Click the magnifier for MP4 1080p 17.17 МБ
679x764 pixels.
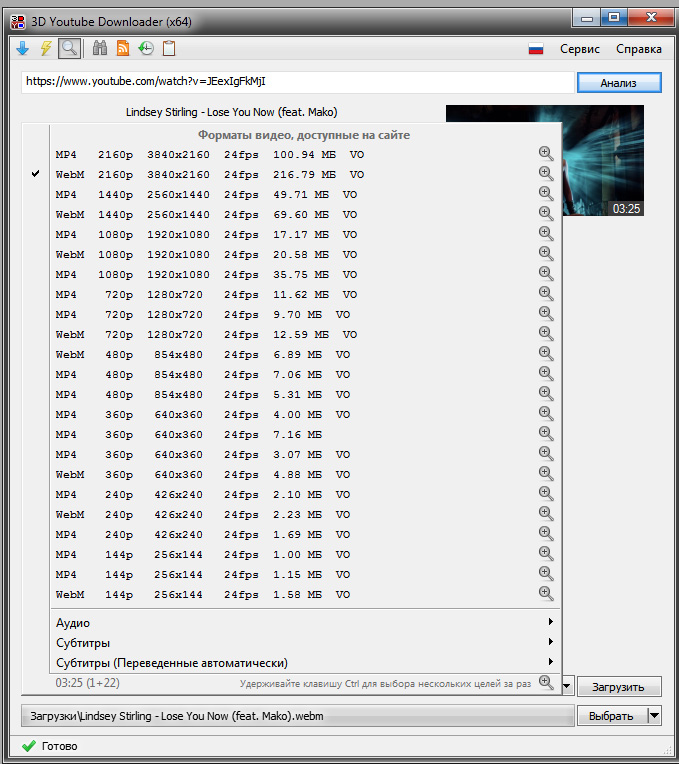coord(546,234)
